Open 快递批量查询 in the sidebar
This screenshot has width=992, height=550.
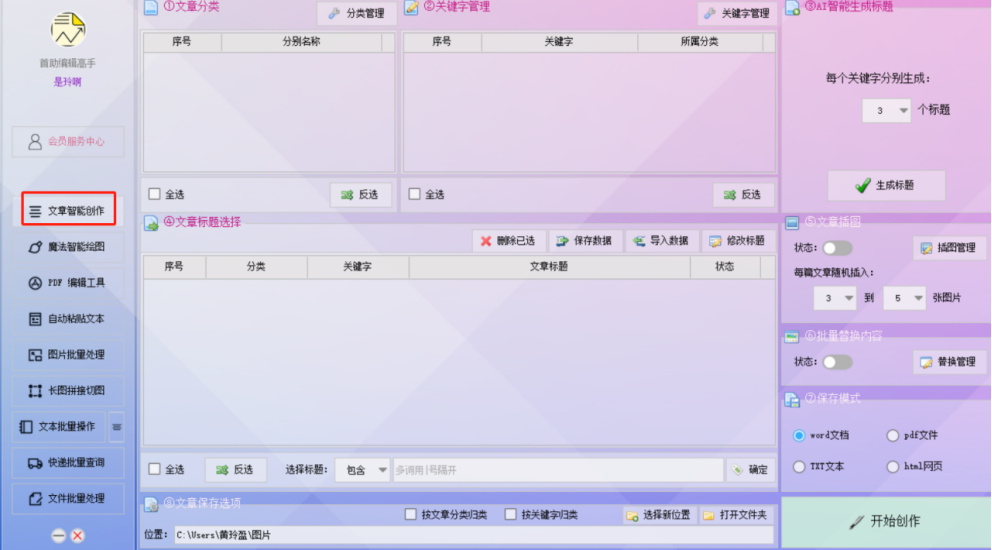[x=68, y=463]
